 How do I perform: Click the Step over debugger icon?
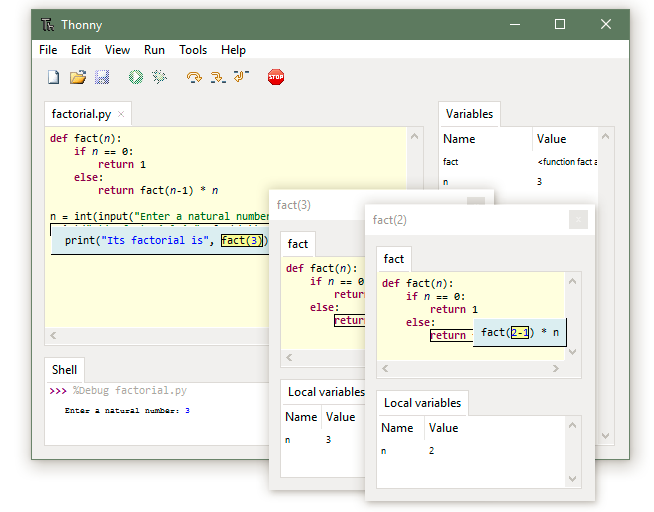tap(194, 77)
